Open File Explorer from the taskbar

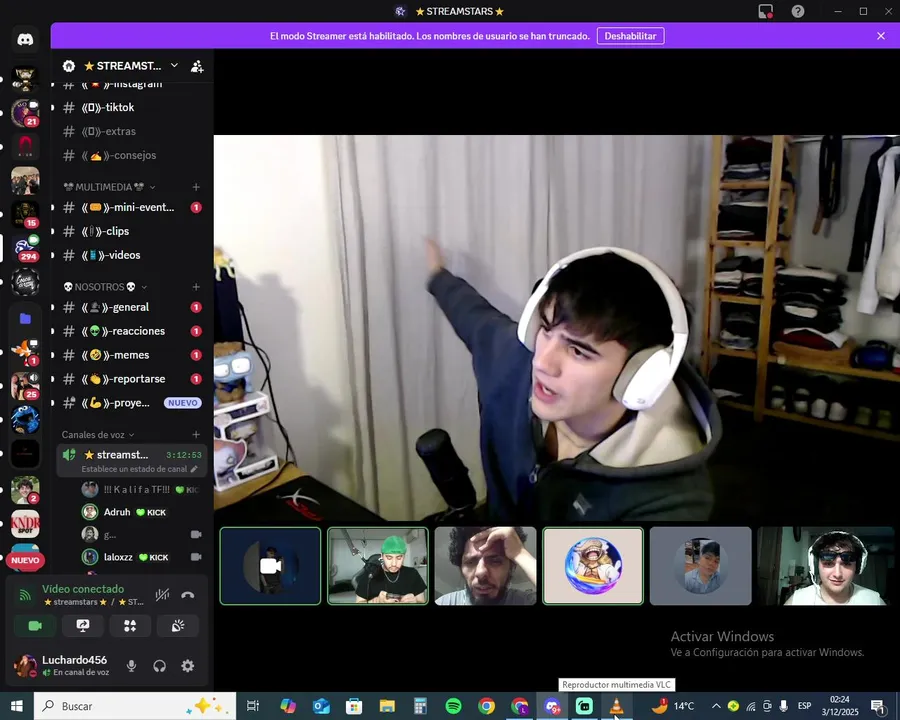(387, 706)
